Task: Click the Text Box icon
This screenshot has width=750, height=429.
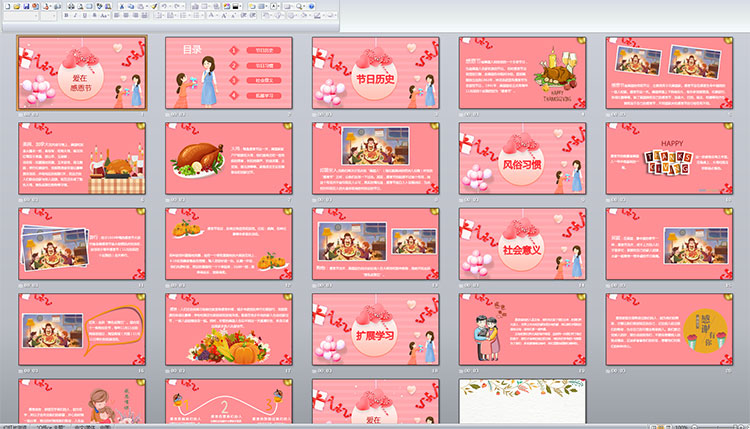Action: point(274,6)
